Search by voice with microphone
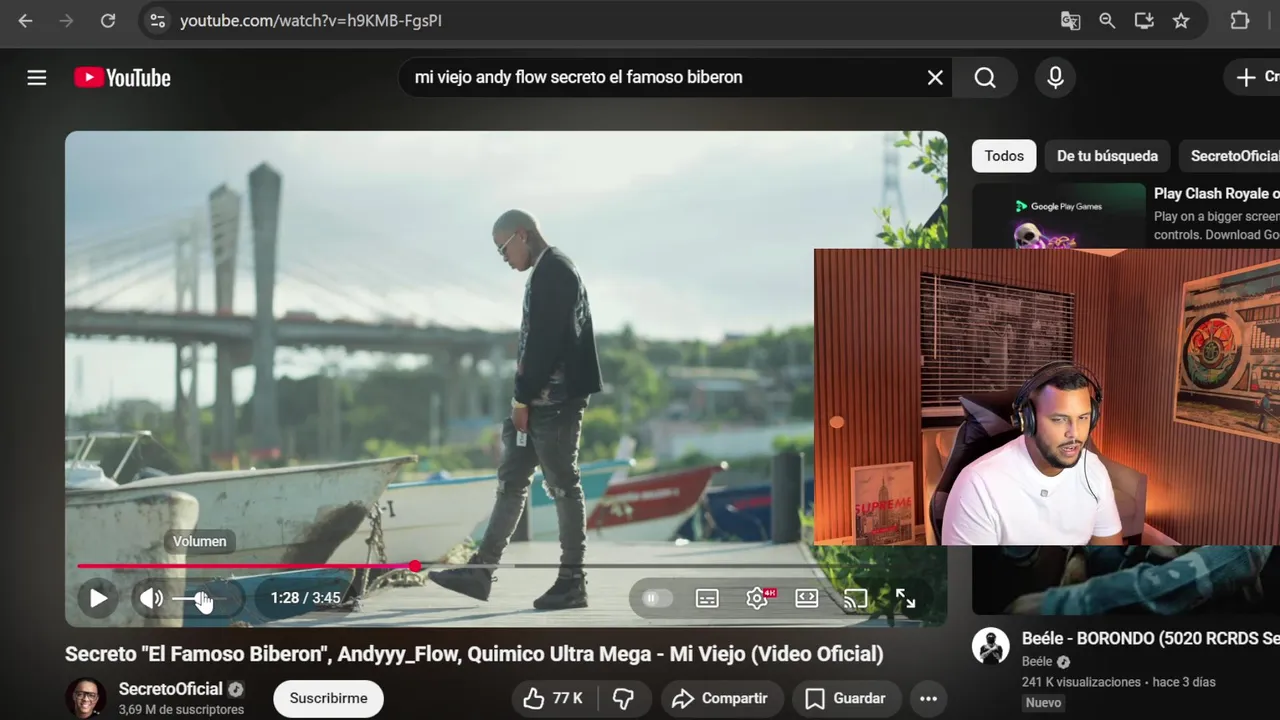The width and height of the screenshot is (1280, 720). click(1055, 78)
